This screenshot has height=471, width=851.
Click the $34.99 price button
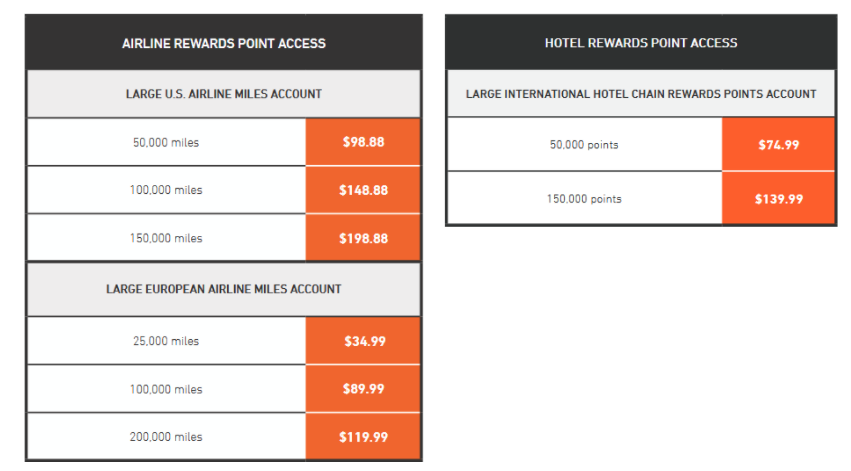[x=363, y=341]
